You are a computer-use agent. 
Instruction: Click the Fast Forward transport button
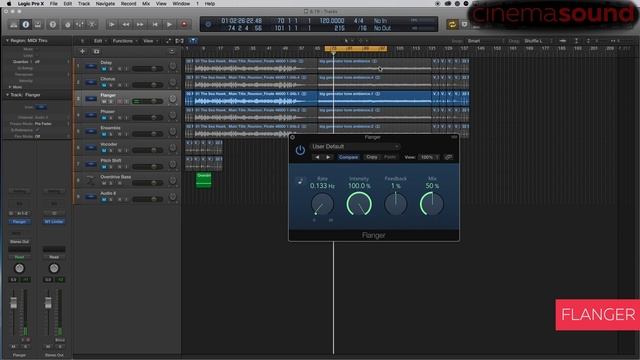[x=140, y=24]
